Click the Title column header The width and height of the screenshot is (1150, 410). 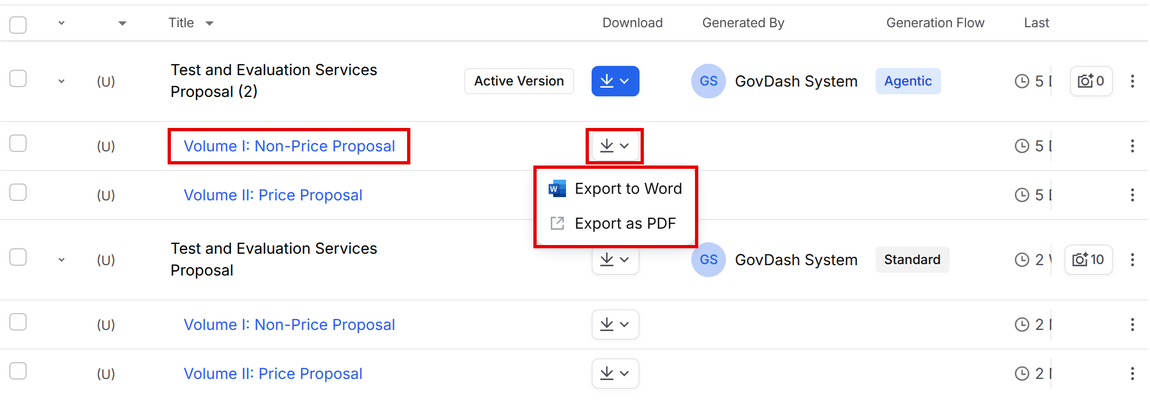(x=181, y=23)
